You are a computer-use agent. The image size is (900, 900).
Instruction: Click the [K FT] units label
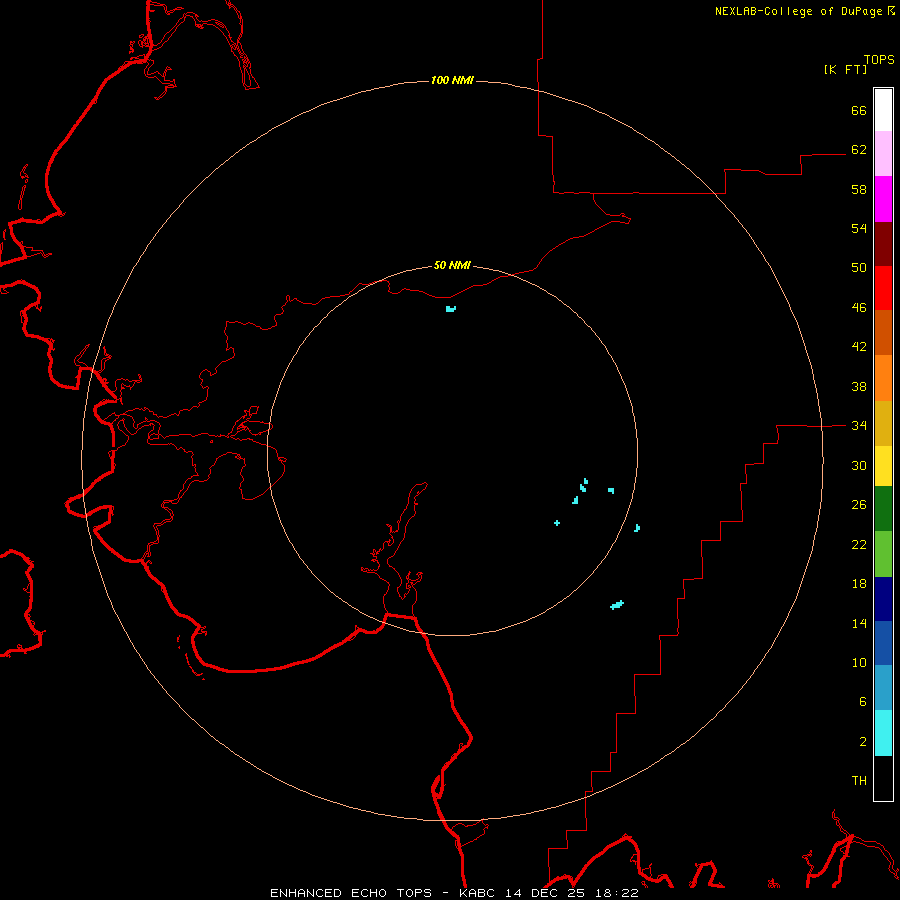pos(845,69)
